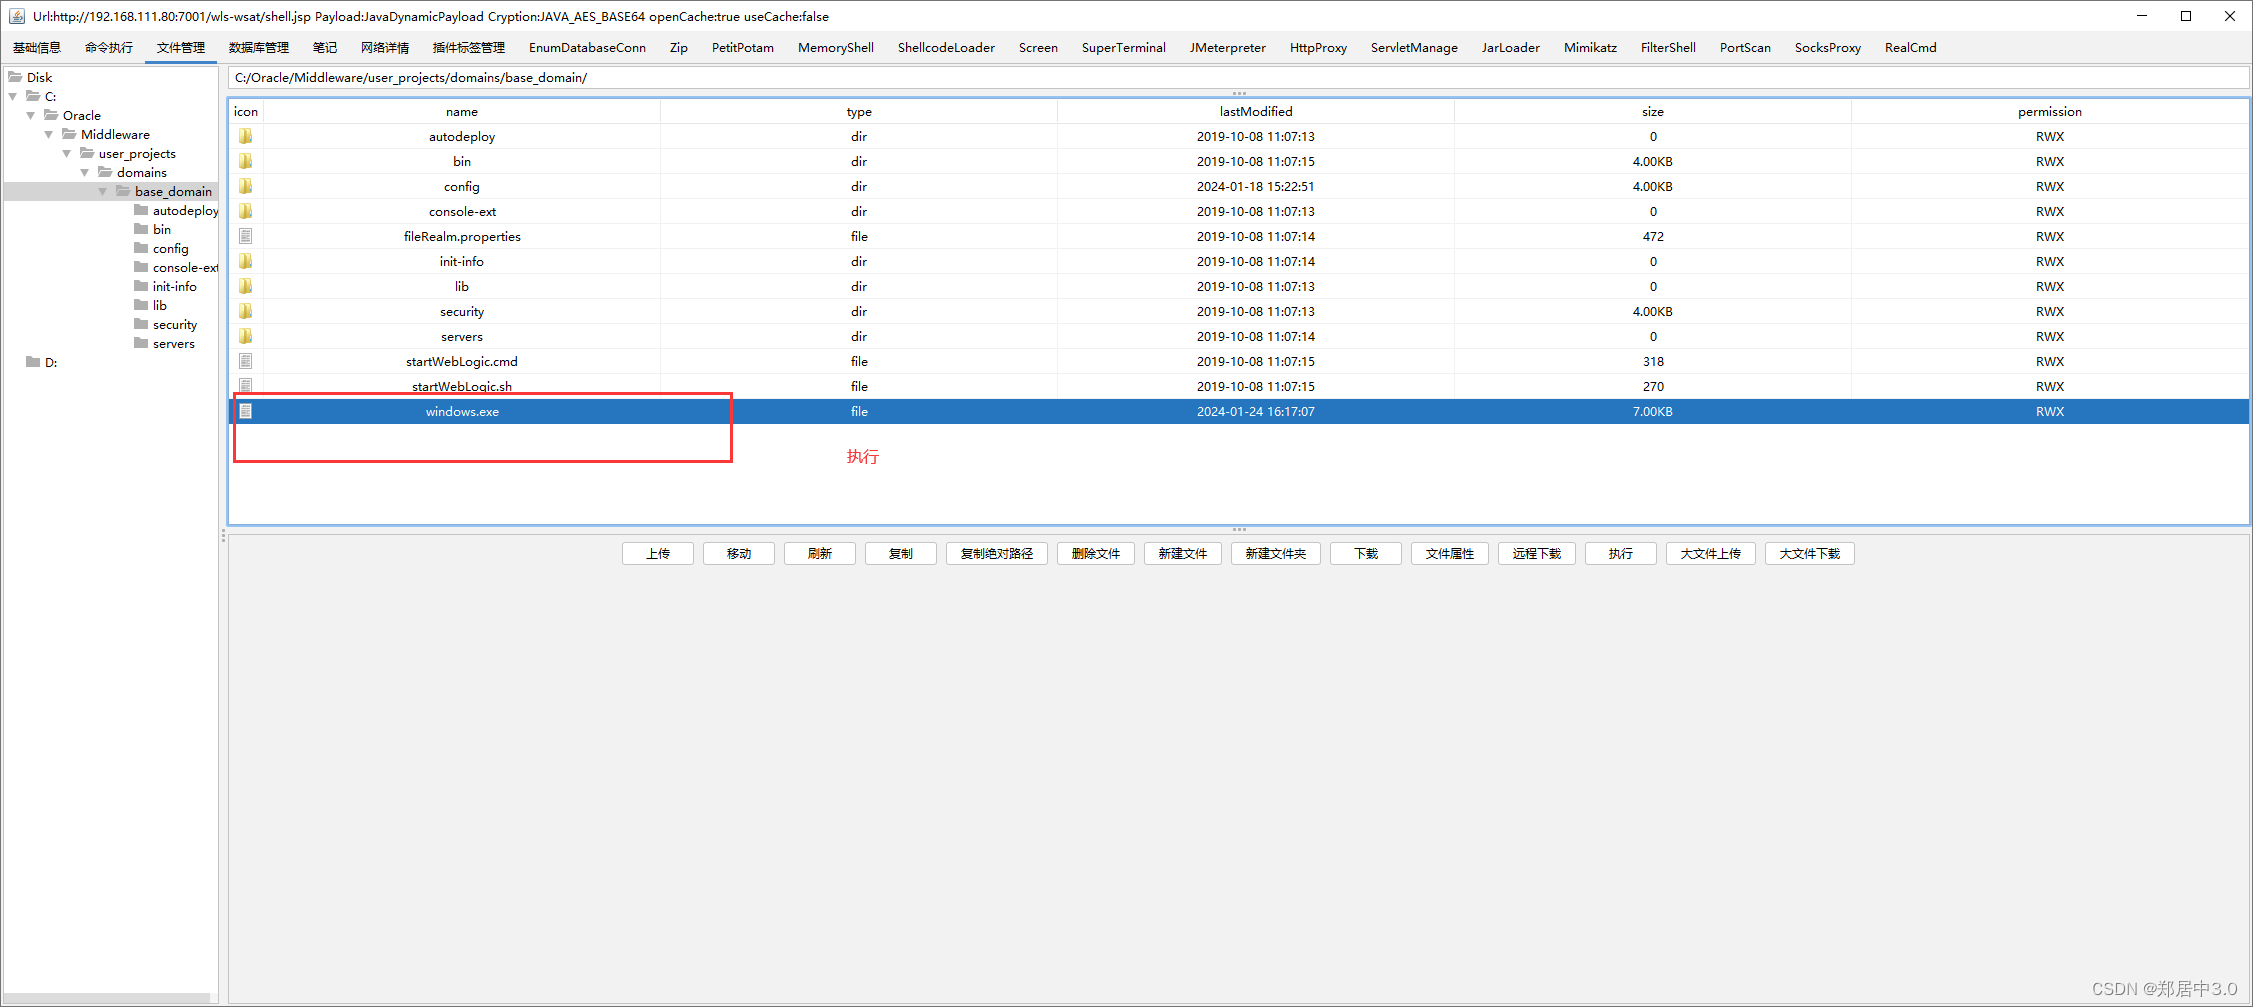Click the 复制绝对路径 button
This screenshot has width=2253, height=1007.
point(997,554)
